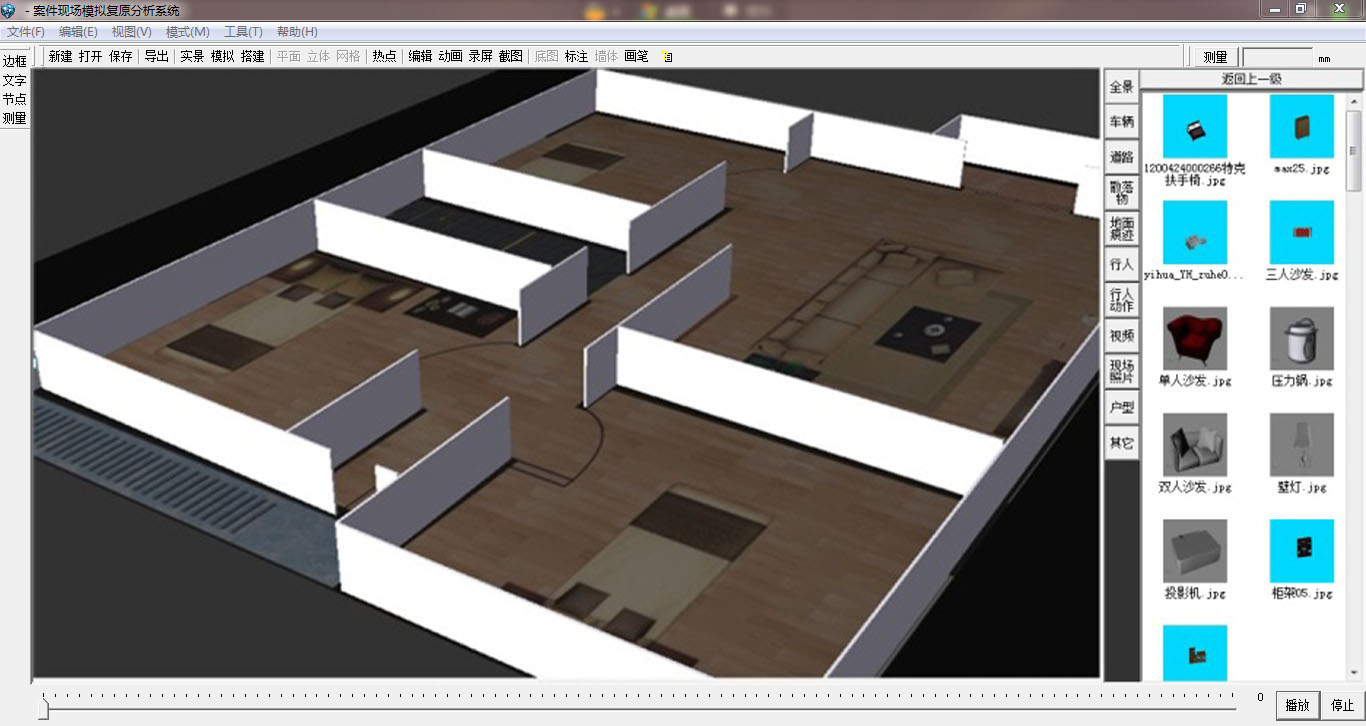Open the 现场照片 category tab
1366x726 pixels.
point(1122,372)
